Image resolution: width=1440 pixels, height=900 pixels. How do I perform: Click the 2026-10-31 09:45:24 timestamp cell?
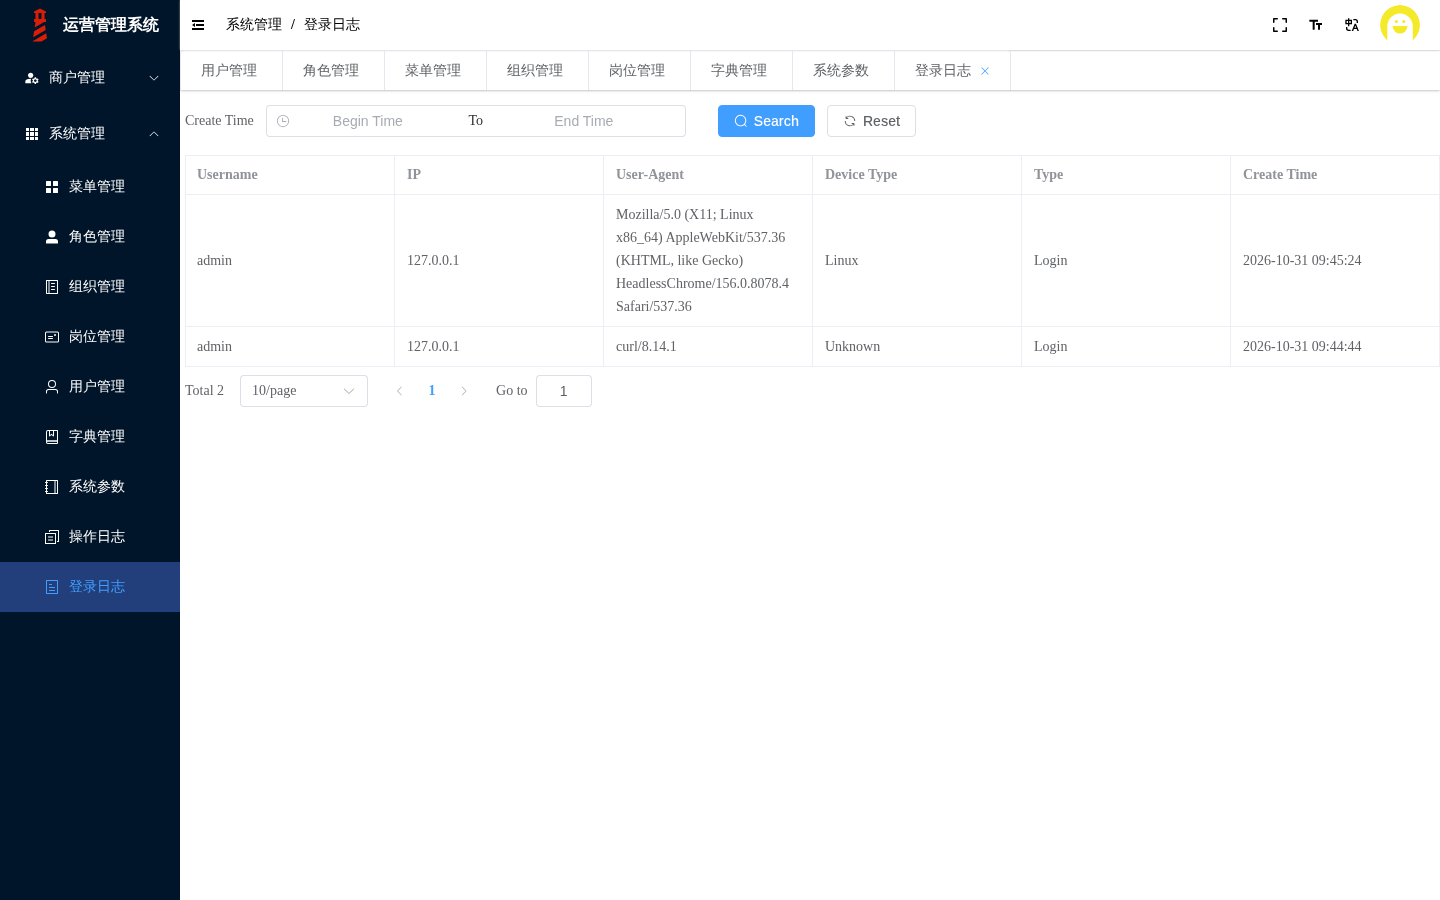tap(1335, 261)
